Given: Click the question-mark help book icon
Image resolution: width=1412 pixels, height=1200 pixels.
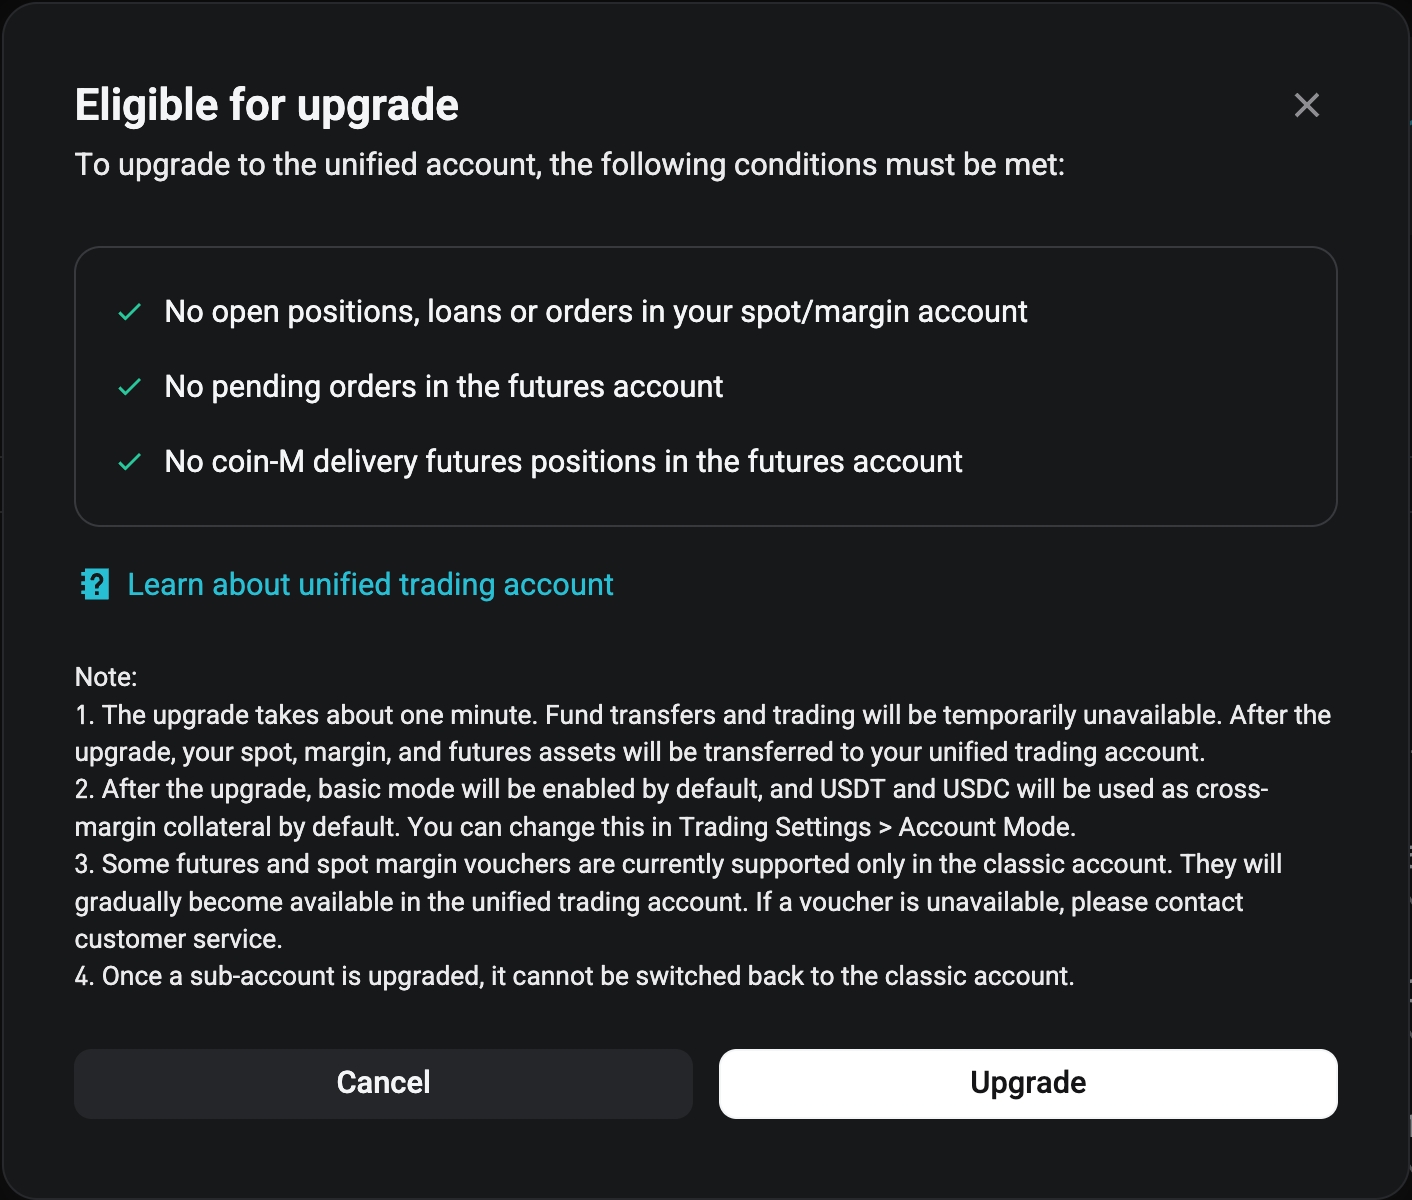Looking at the screenshot, I should 95,584.
